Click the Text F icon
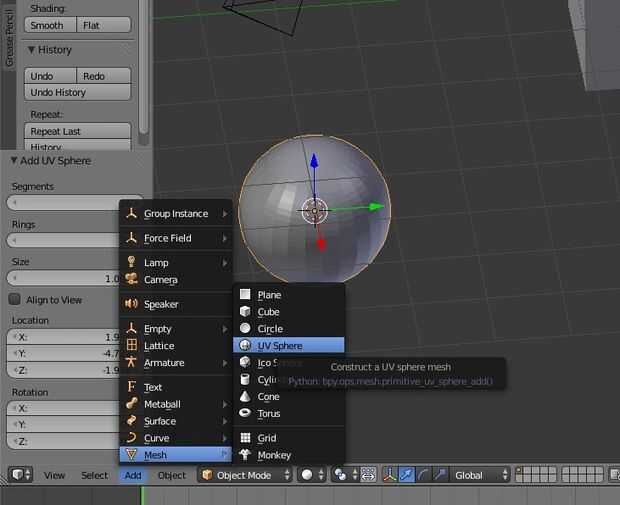620x505 pixels. point(132,386)
